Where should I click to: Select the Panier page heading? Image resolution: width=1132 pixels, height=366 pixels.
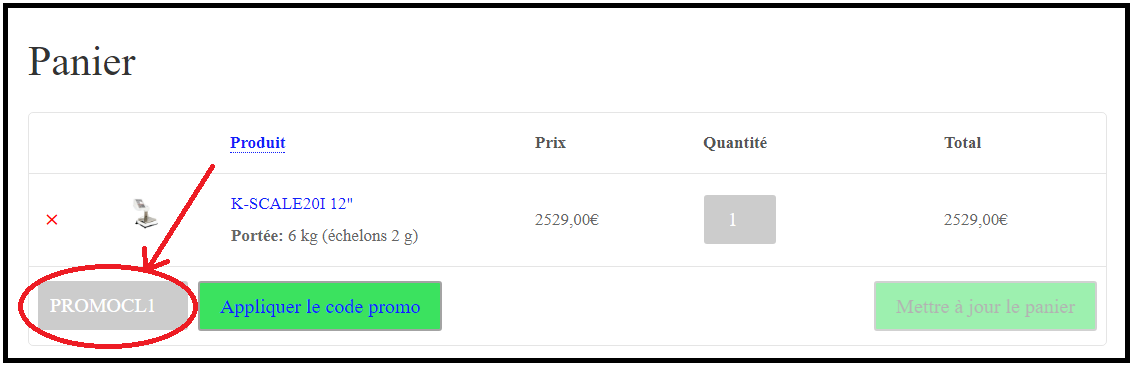point(82,62)
